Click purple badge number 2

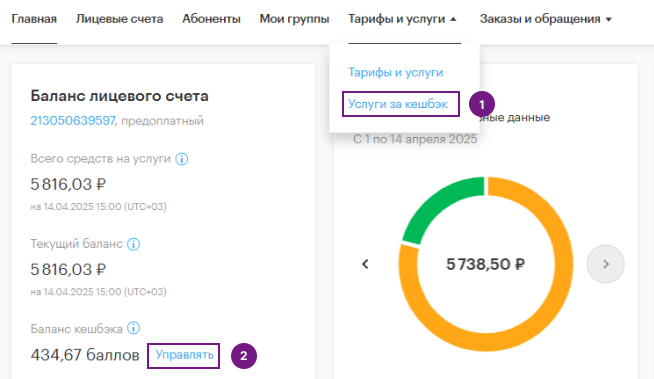[x=244, y=356]
